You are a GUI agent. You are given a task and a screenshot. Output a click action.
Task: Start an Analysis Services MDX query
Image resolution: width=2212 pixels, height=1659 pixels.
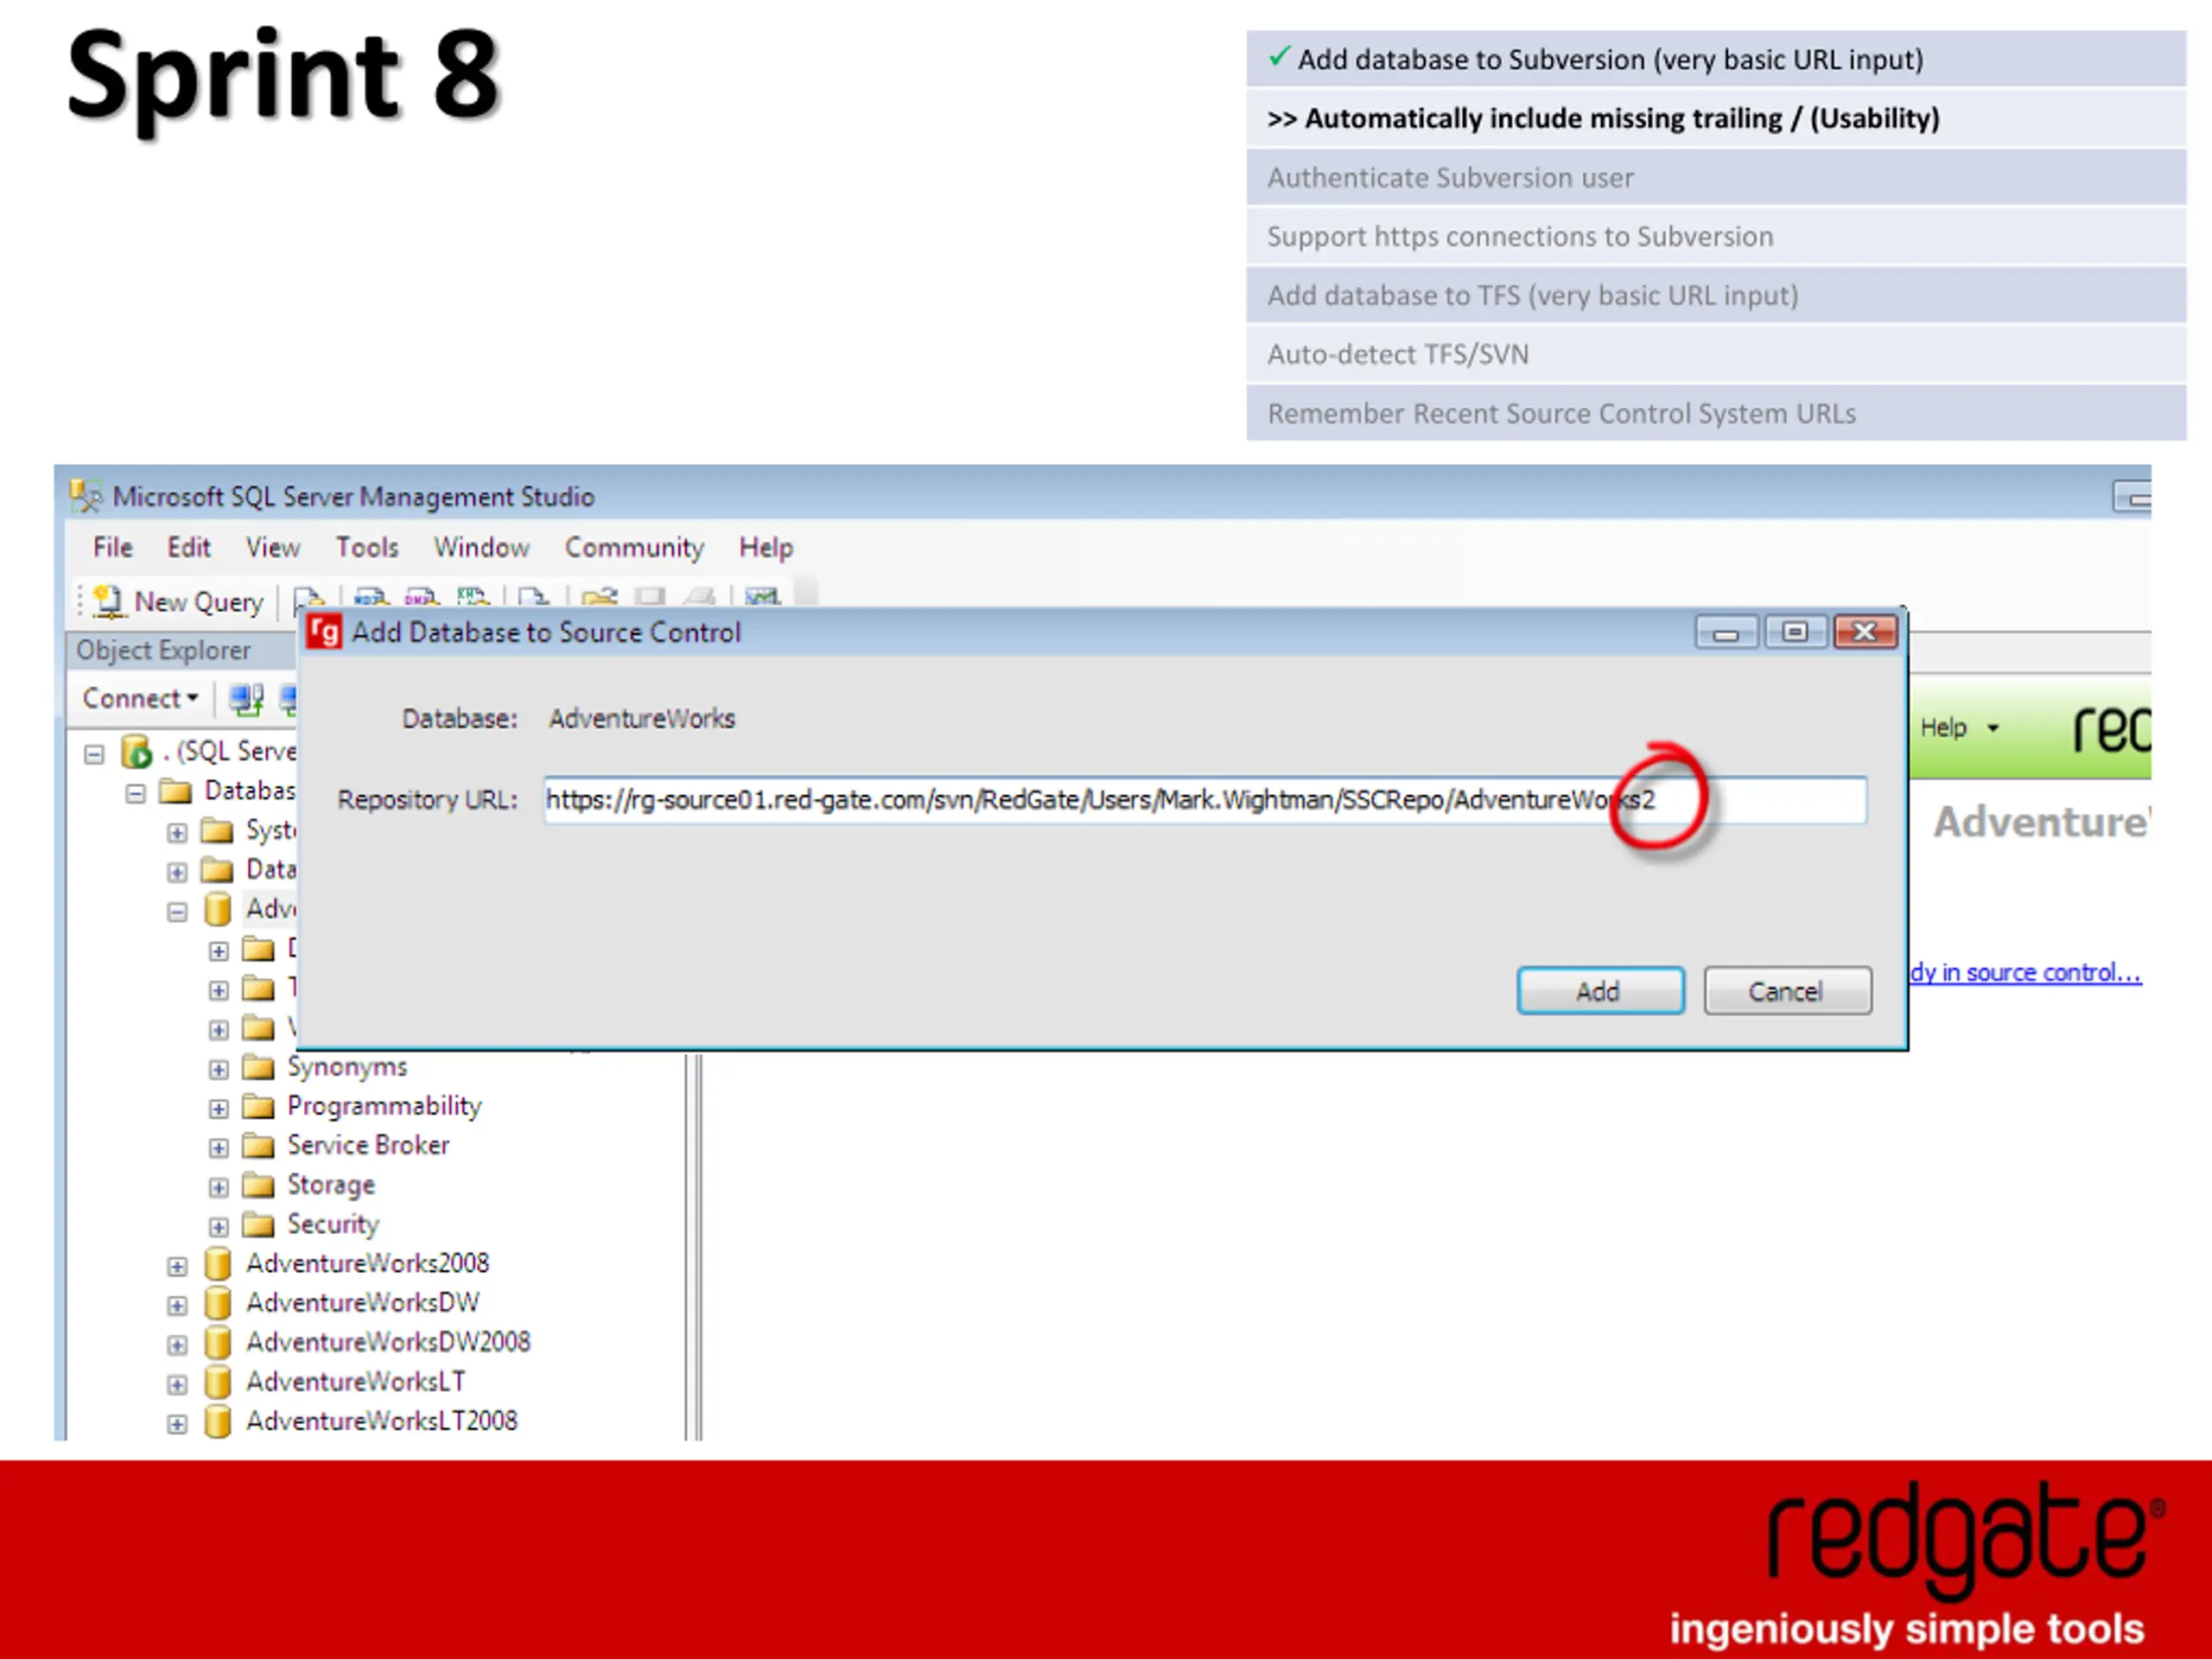pos(372,597)
